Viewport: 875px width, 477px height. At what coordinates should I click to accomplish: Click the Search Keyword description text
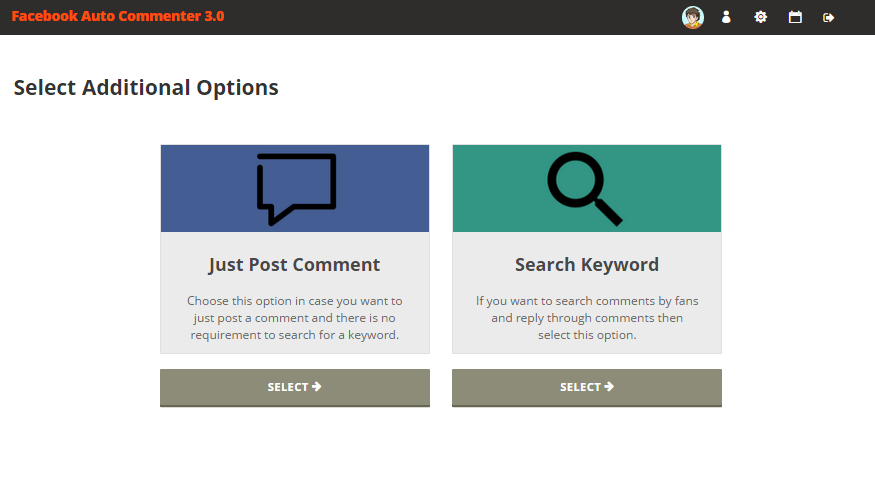(x=587, y=318)
